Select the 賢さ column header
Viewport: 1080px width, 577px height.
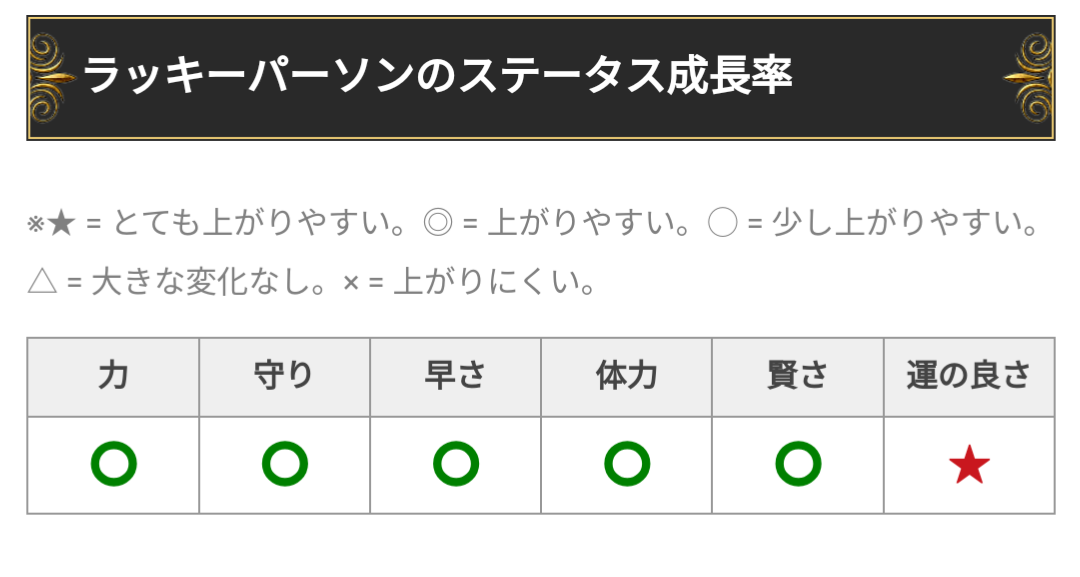coord(798,377)
